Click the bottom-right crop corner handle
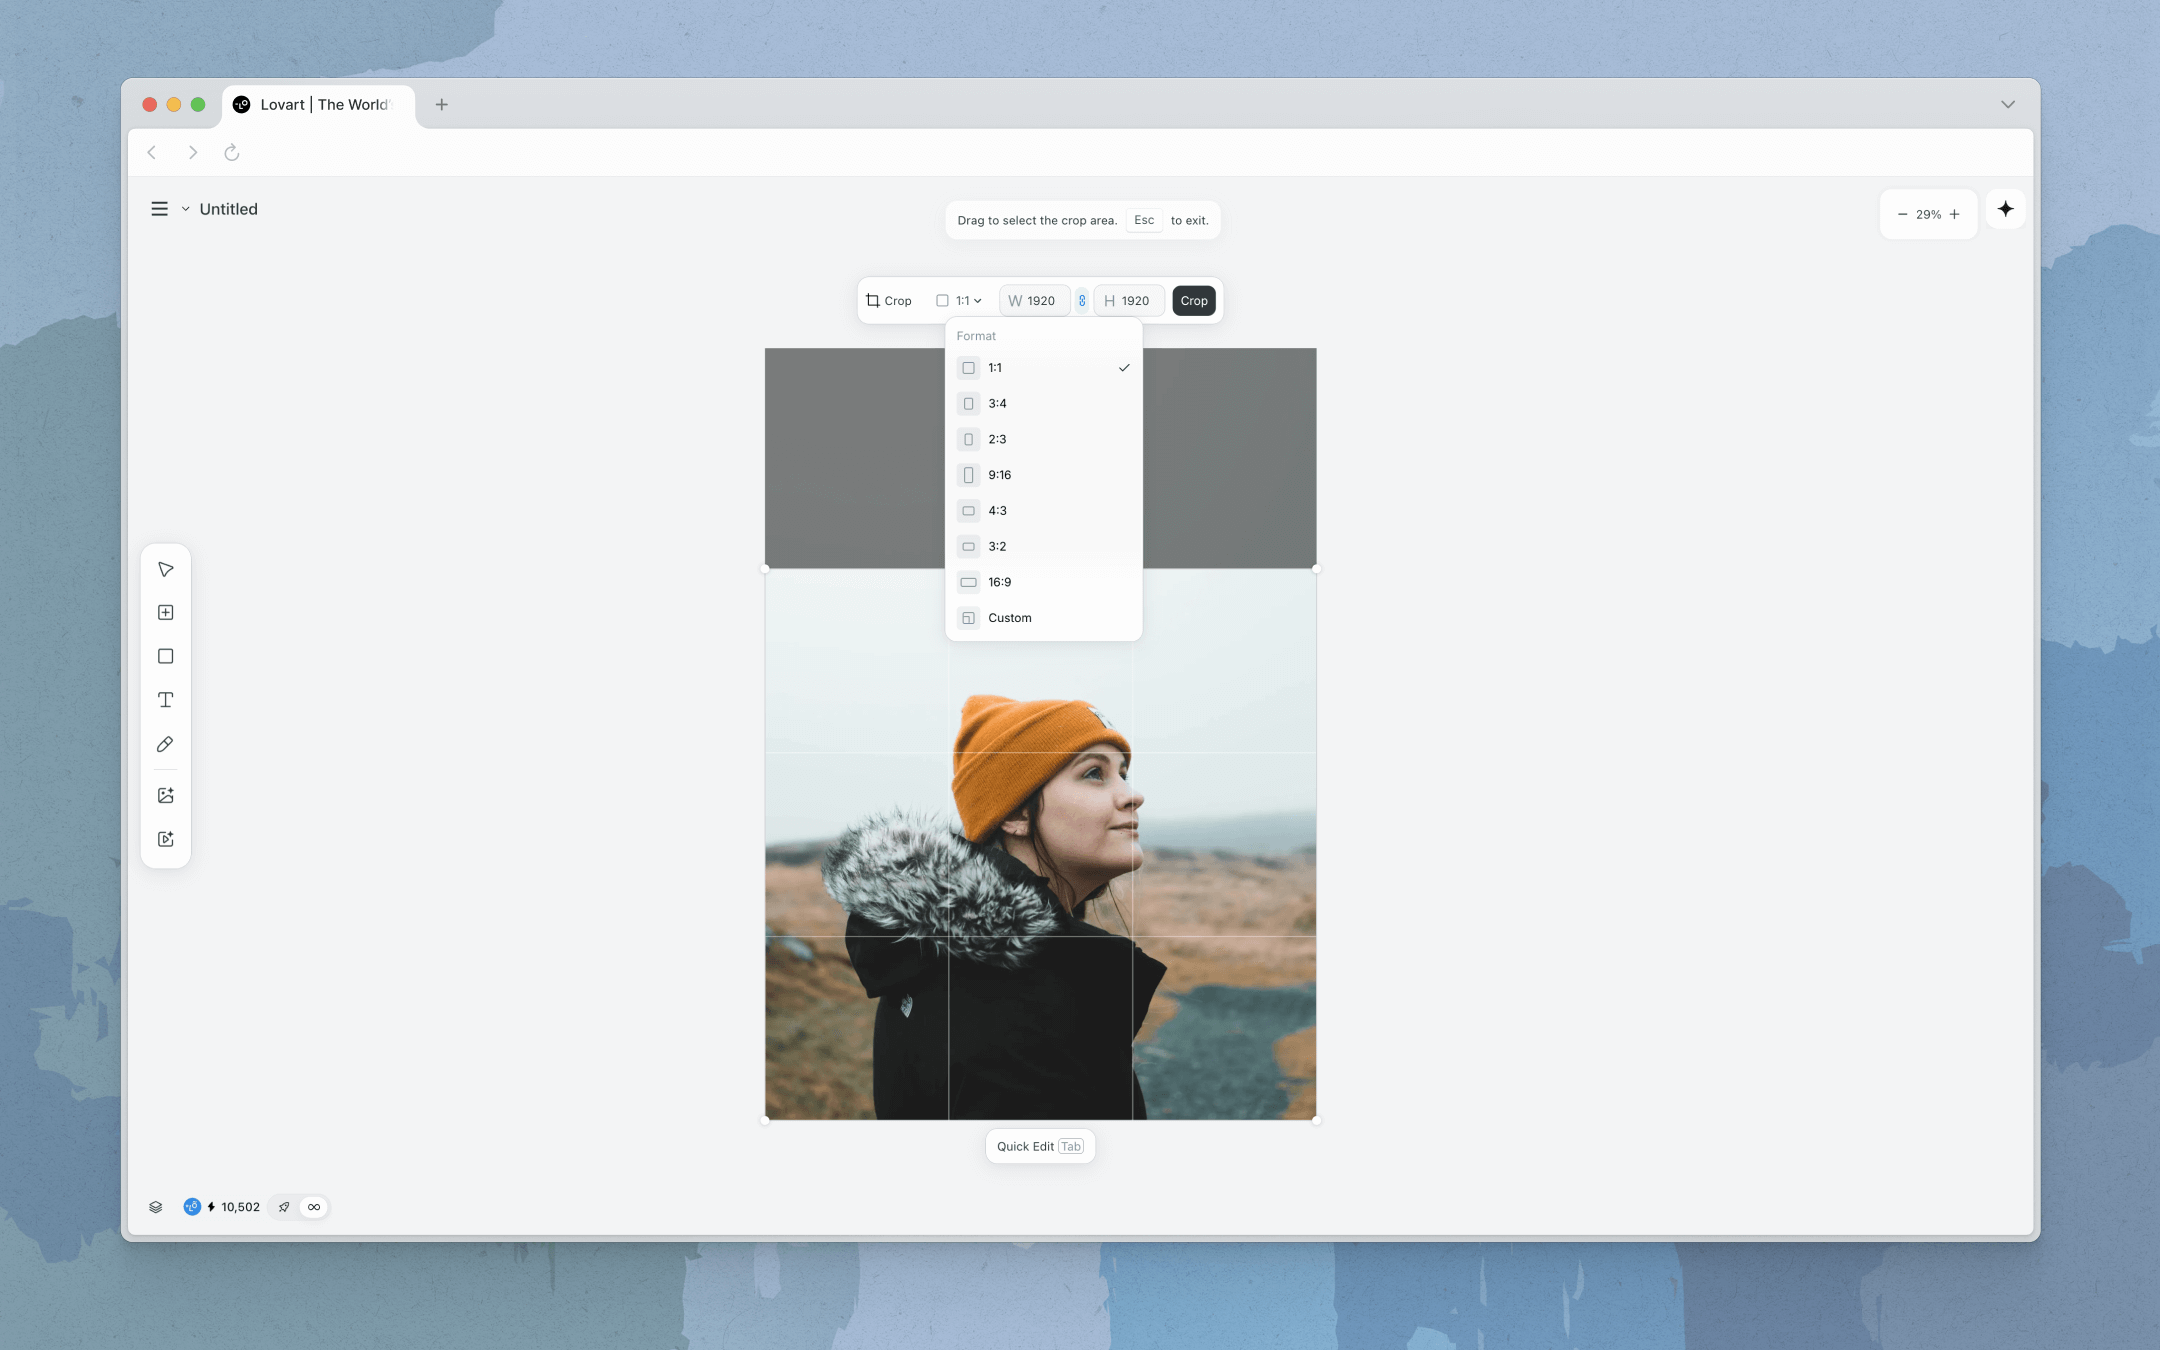 [1316, 1120]
